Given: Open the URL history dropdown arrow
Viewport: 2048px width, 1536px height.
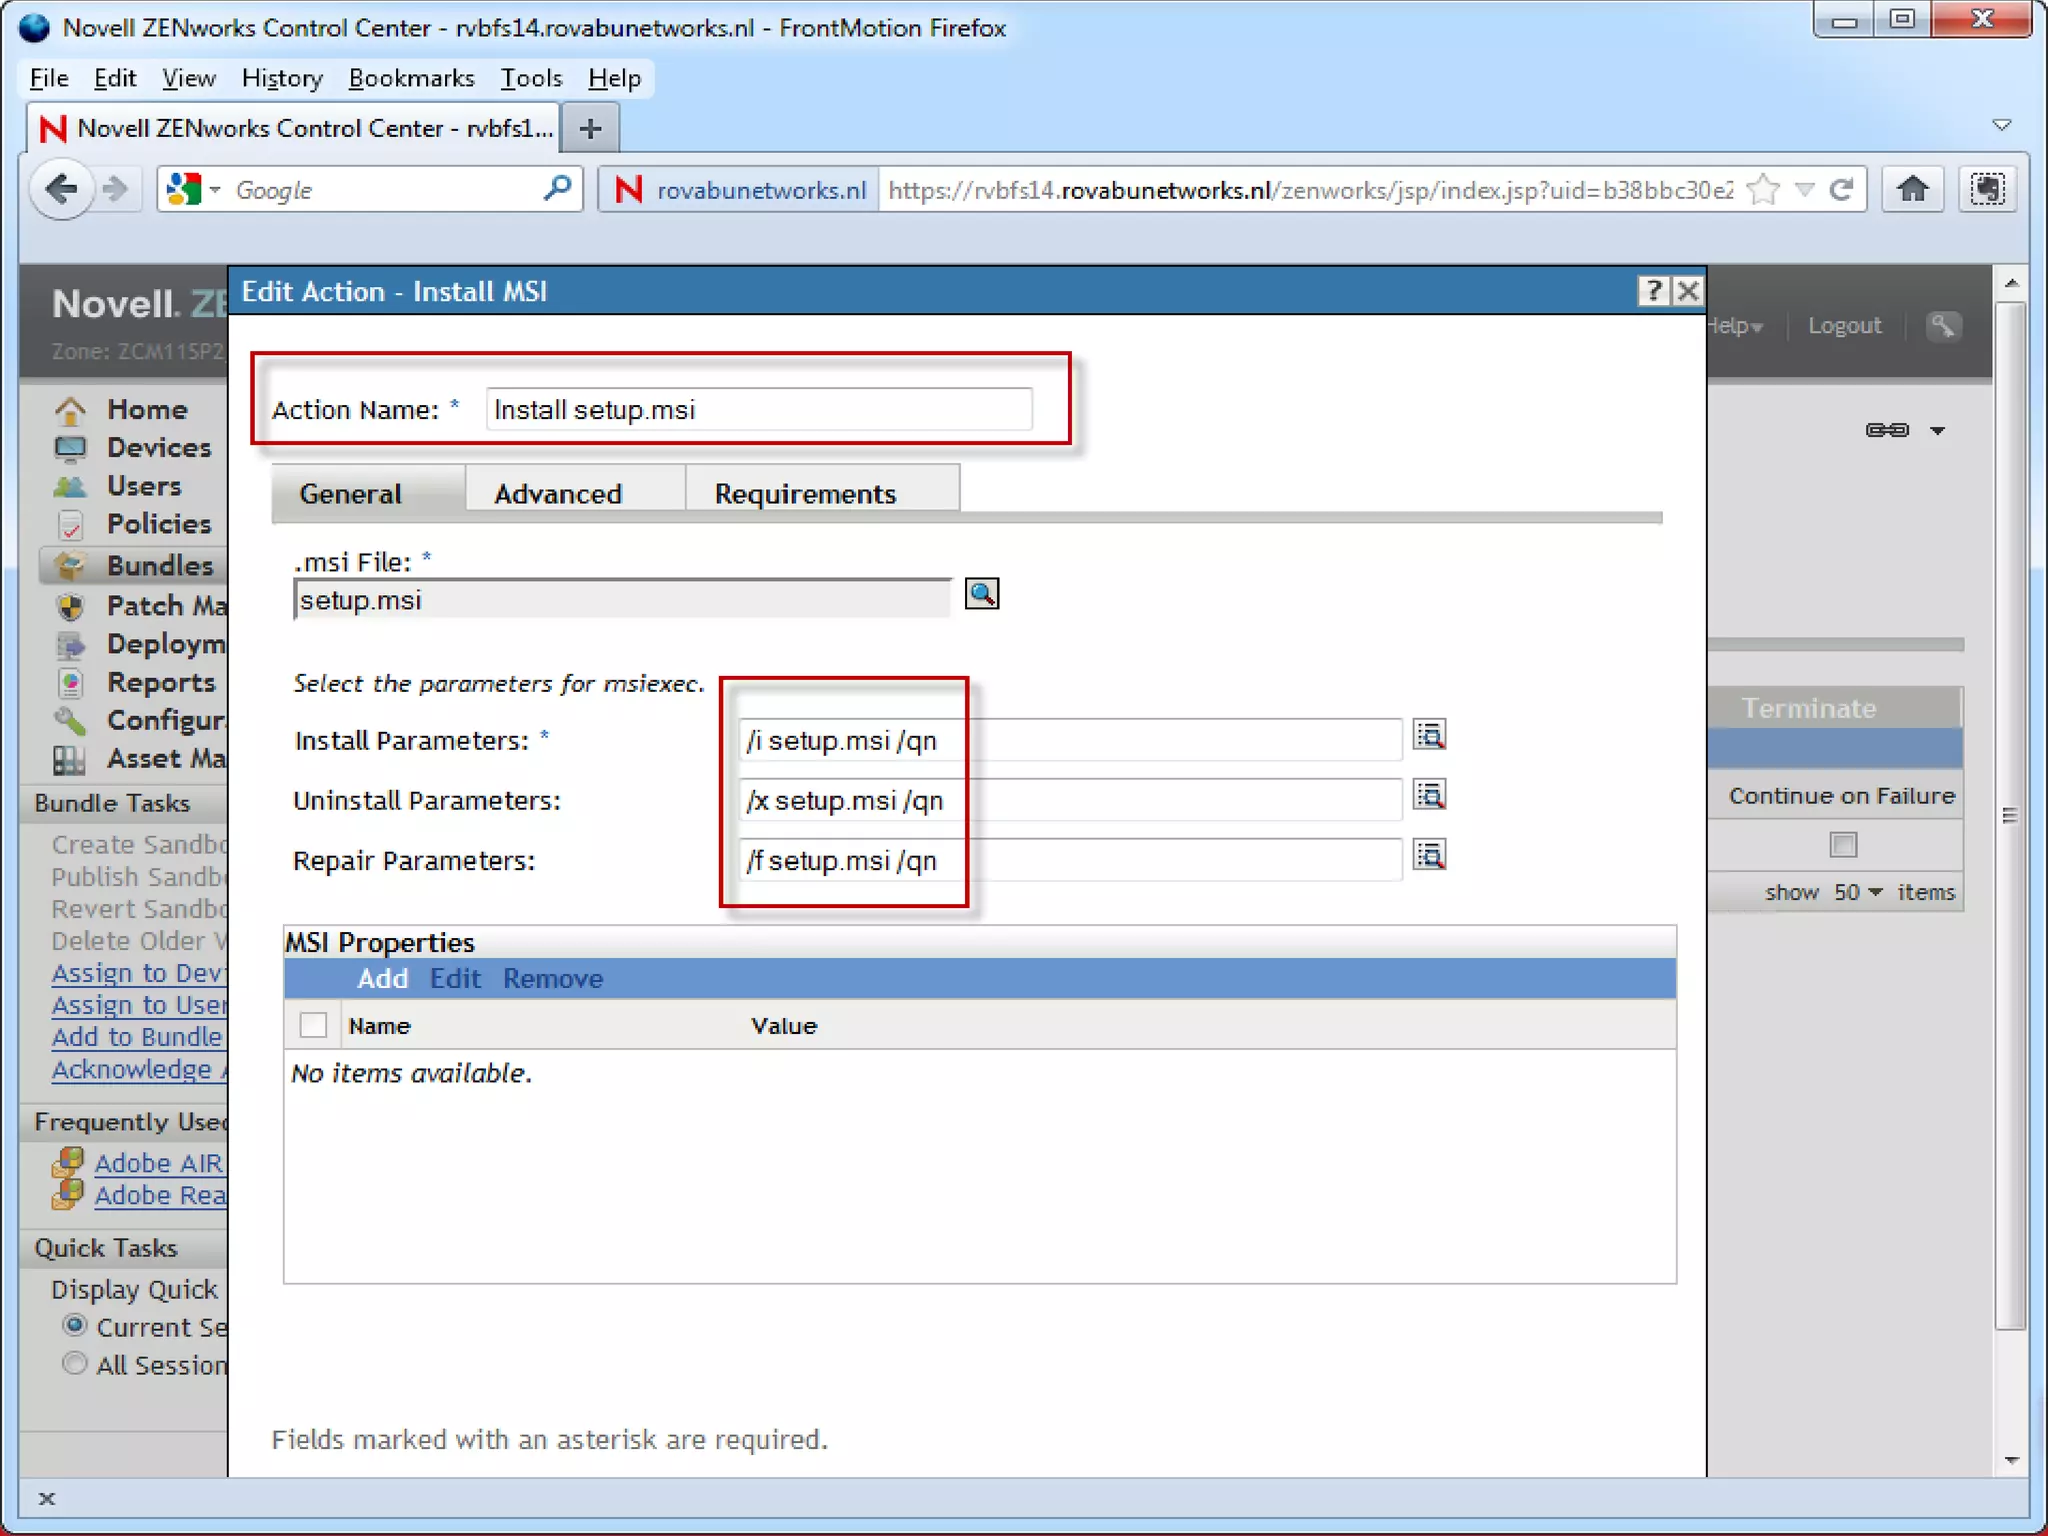Looking at the screenshot, I should [1804, 189].
